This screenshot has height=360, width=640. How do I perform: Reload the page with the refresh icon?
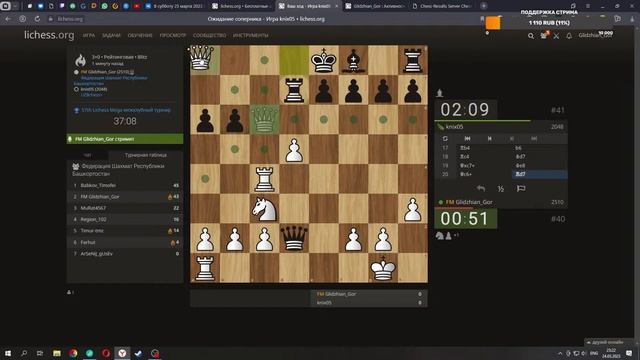pyautogui.click(x=37, y=19)
